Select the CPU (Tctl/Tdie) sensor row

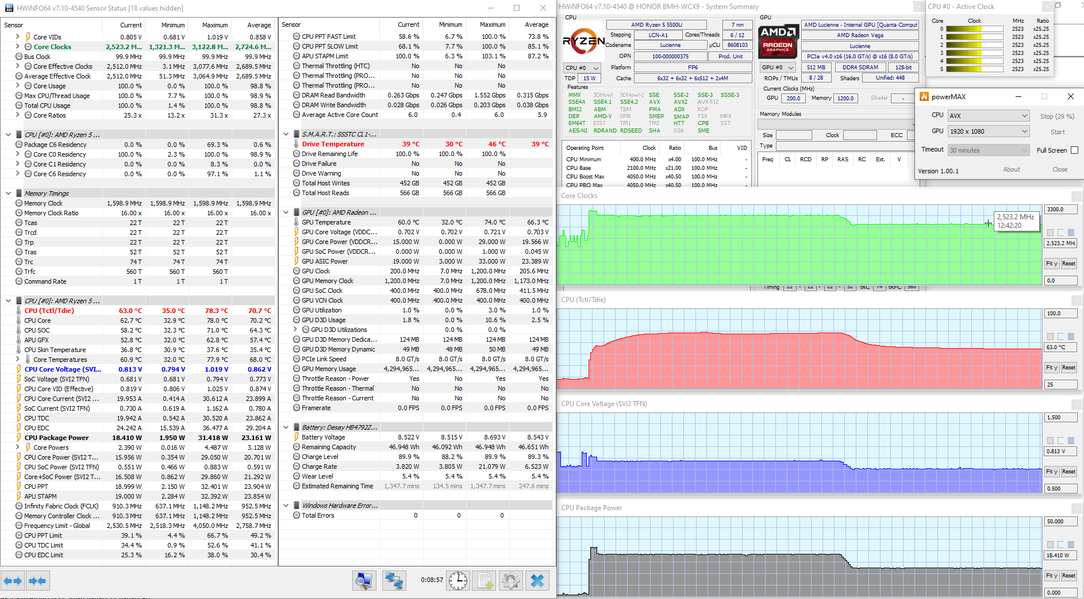(138, 311)
